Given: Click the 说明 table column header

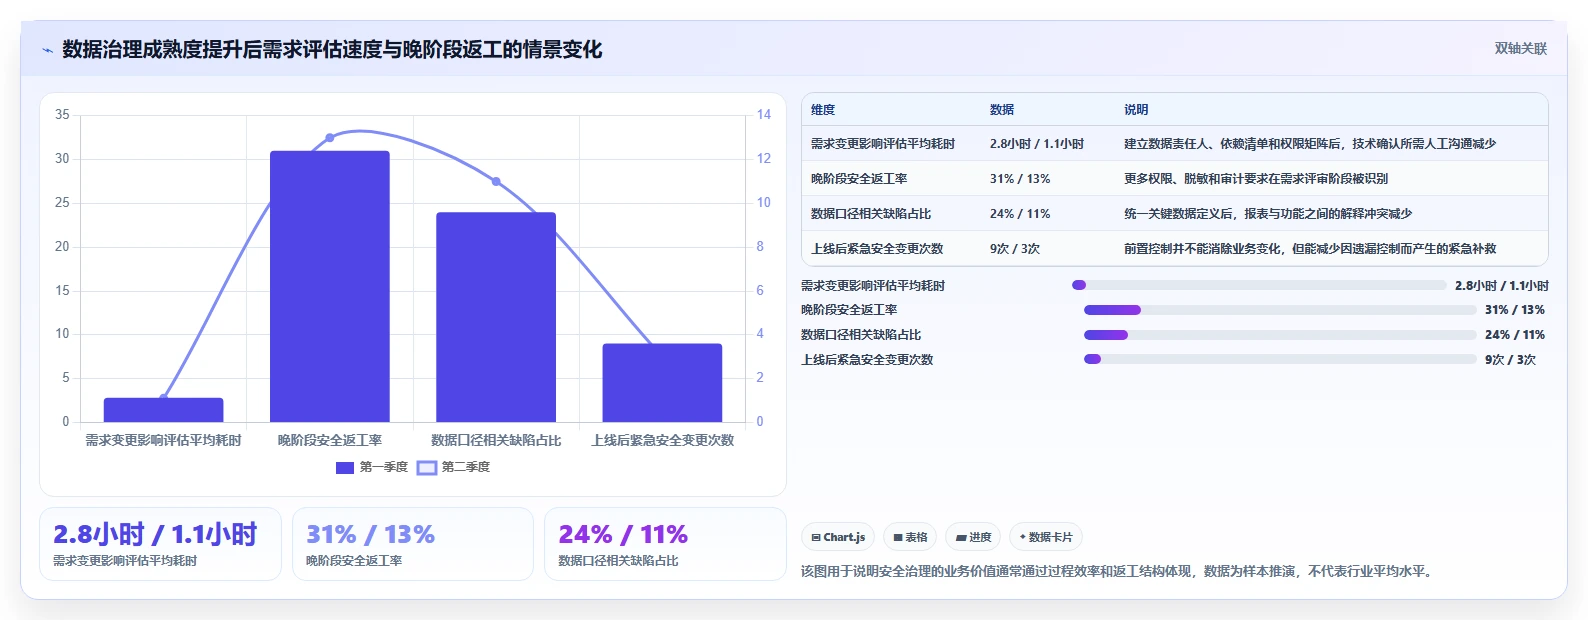Looking at the screenshot, I should click(x=1136, y=110).
